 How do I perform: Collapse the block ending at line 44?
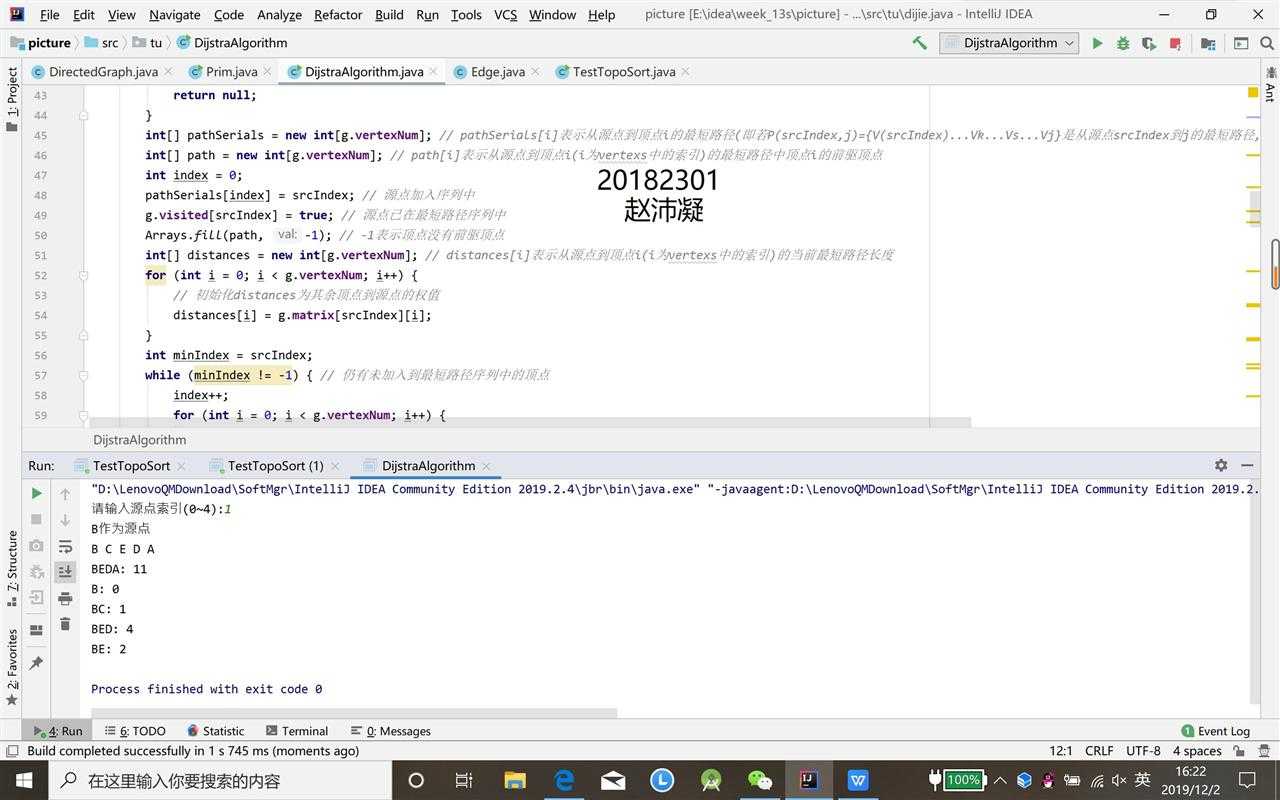coord(84,115)
